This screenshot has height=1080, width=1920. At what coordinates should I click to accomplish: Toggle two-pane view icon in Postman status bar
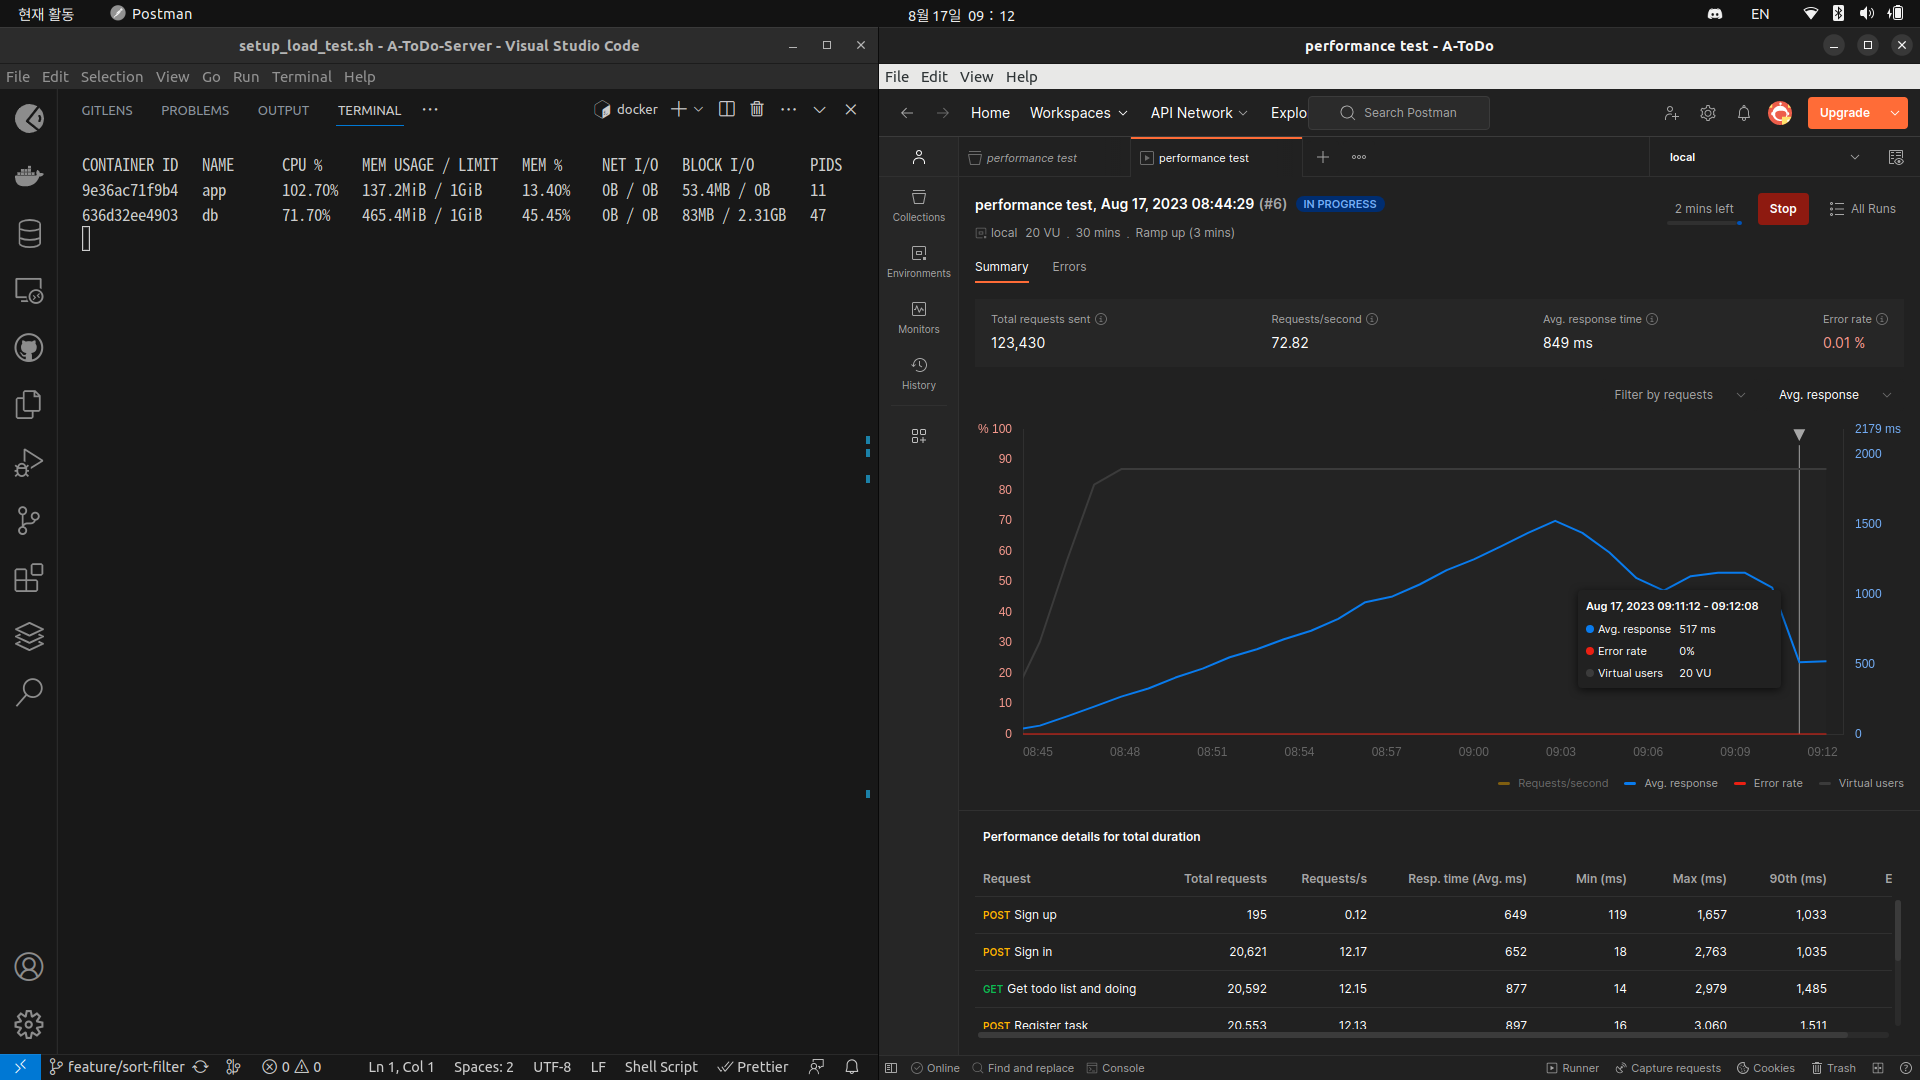pos(1878,1068)
